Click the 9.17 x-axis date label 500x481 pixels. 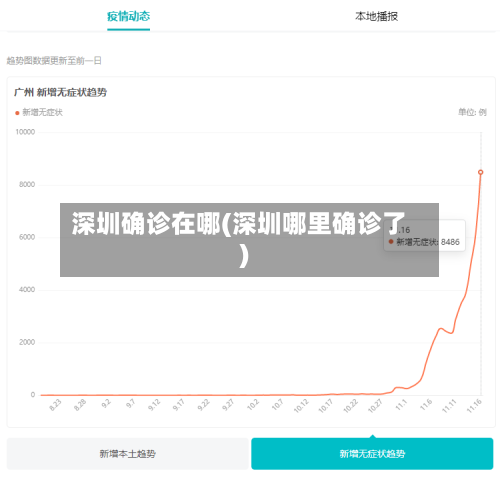tap(178, 405)
